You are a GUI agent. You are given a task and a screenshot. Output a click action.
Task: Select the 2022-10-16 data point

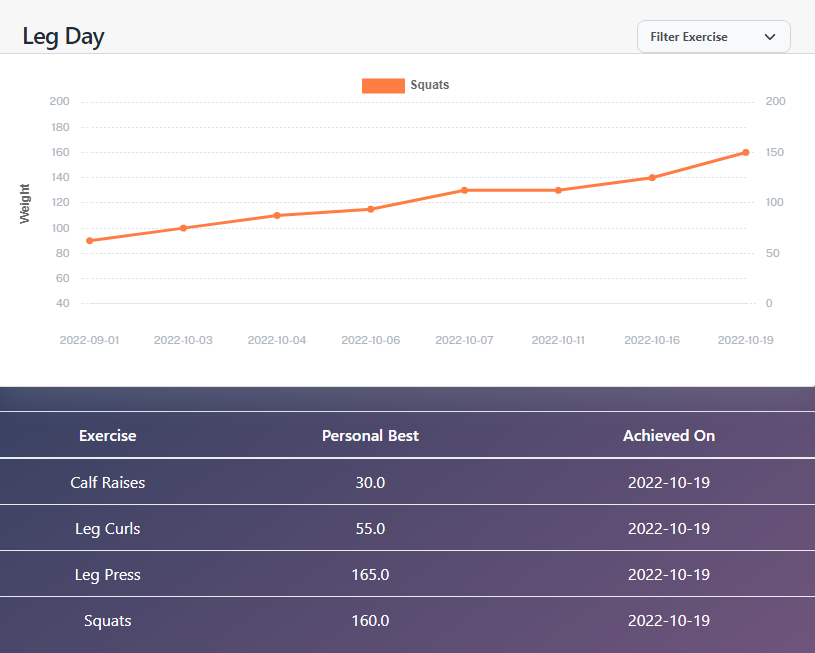point(652,178)
